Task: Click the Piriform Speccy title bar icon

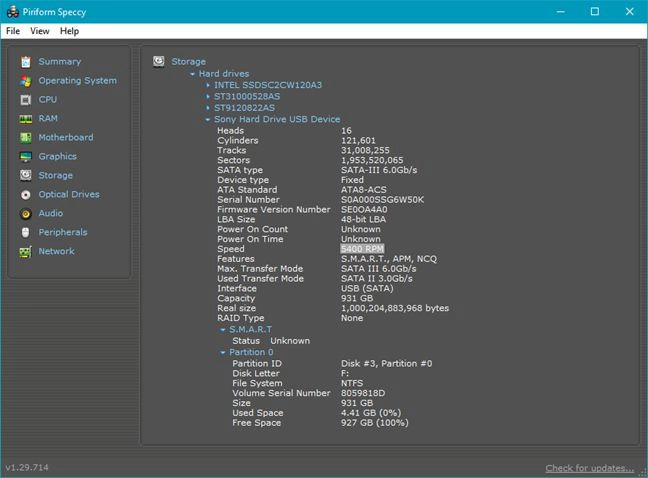Action: pyautogui.click(x=13, y=12)
